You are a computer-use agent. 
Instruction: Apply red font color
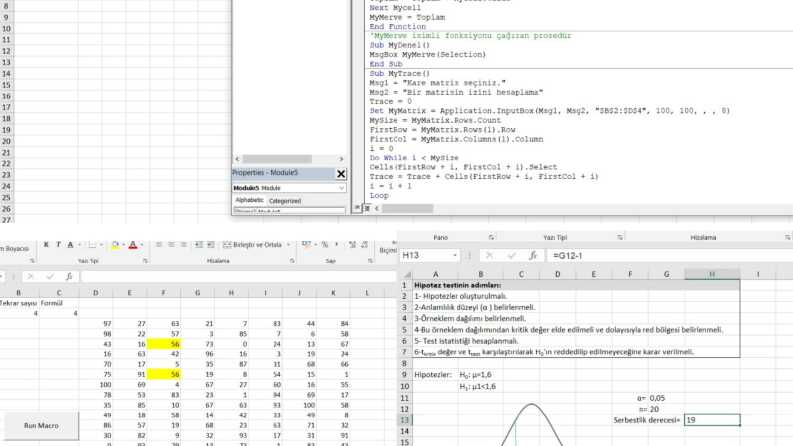tap(133, 245)
